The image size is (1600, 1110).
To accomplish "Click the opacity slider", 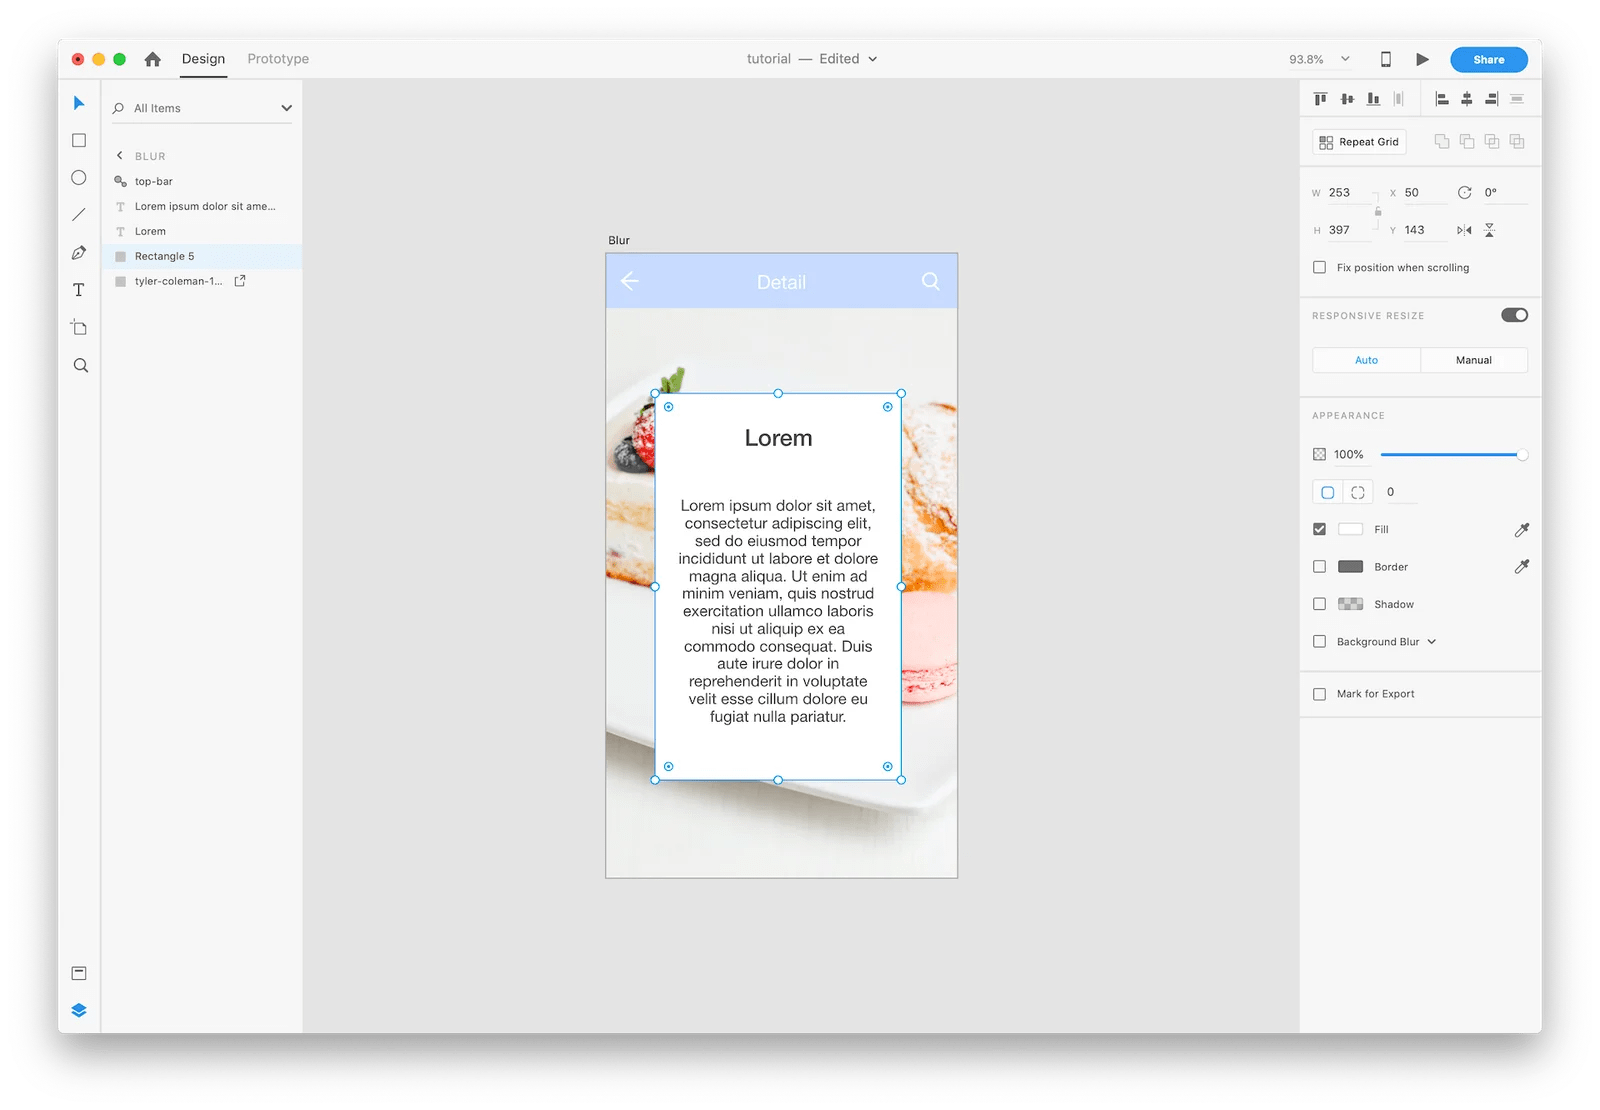I will (1453, 455).
